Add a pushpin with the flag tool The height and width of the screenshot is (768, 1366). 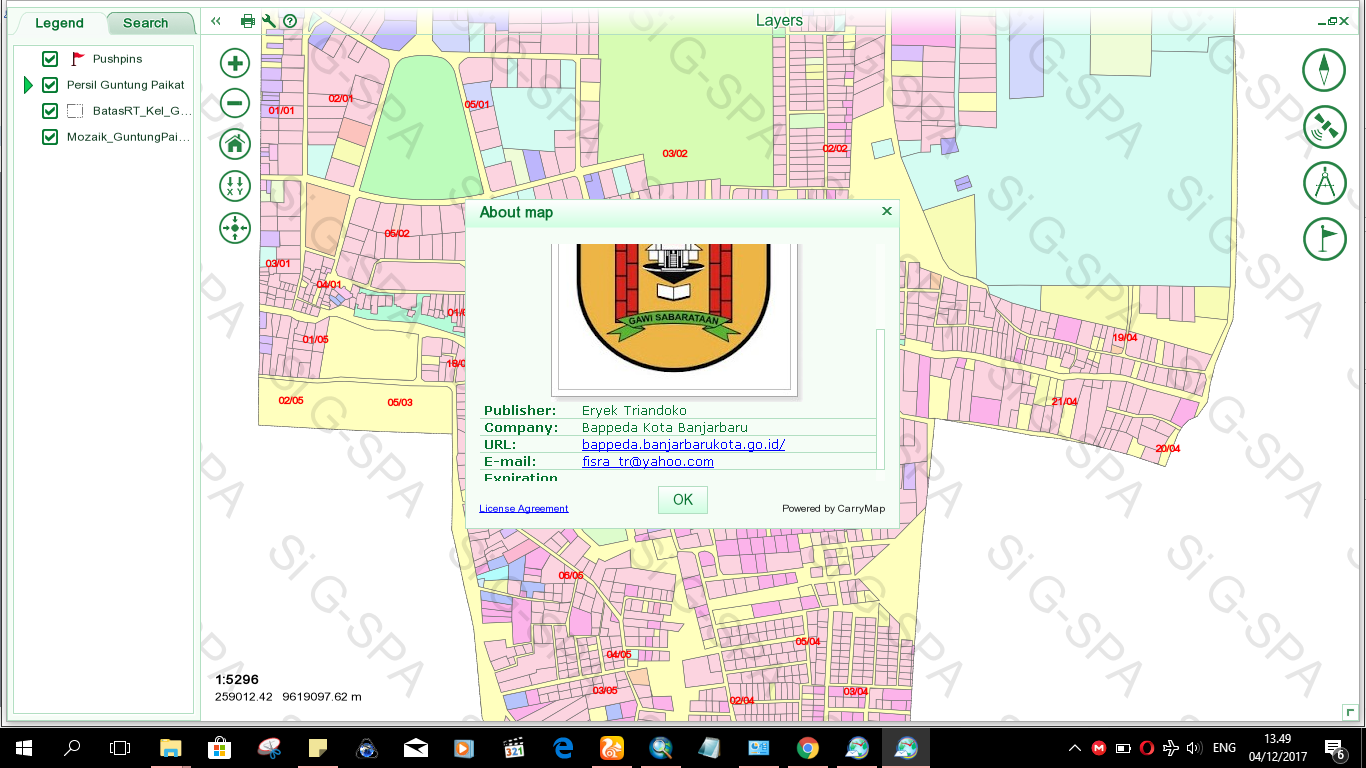(1324, 240)
